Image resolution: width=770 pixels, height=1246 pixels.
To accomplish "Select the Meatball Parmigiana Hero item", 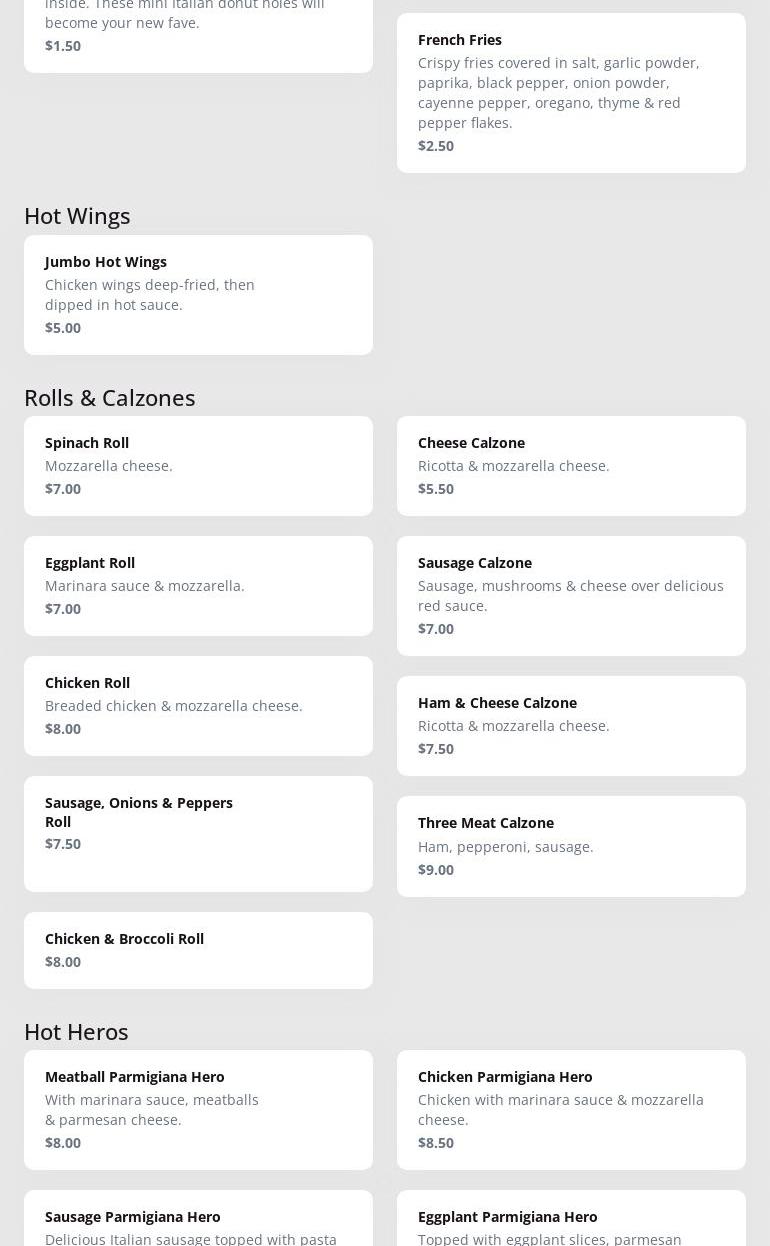I will tap(198, 1109).
